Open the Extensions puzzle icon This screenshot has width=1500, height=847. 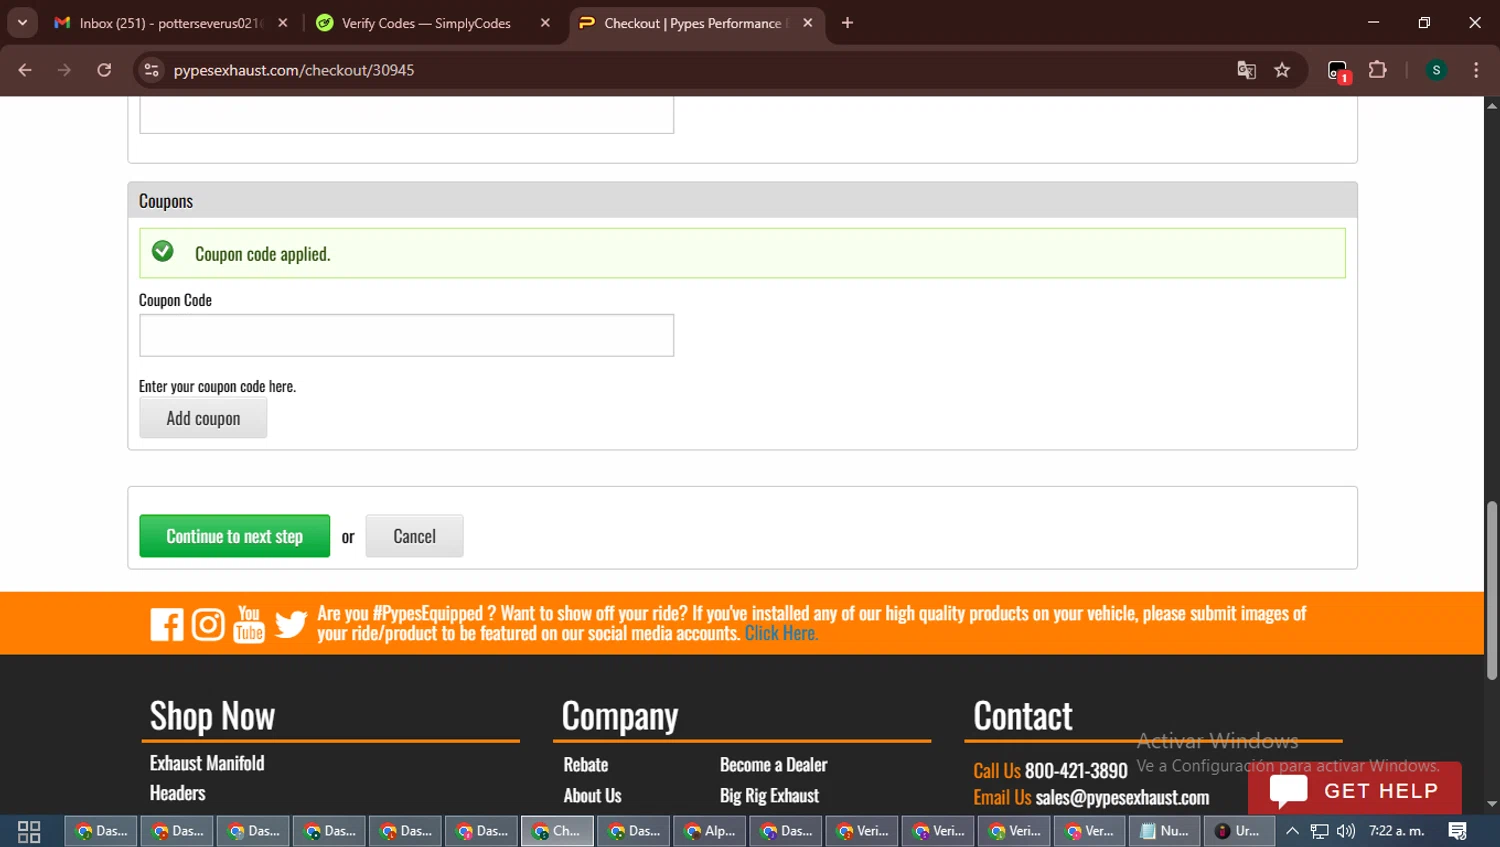[1378, 70]
